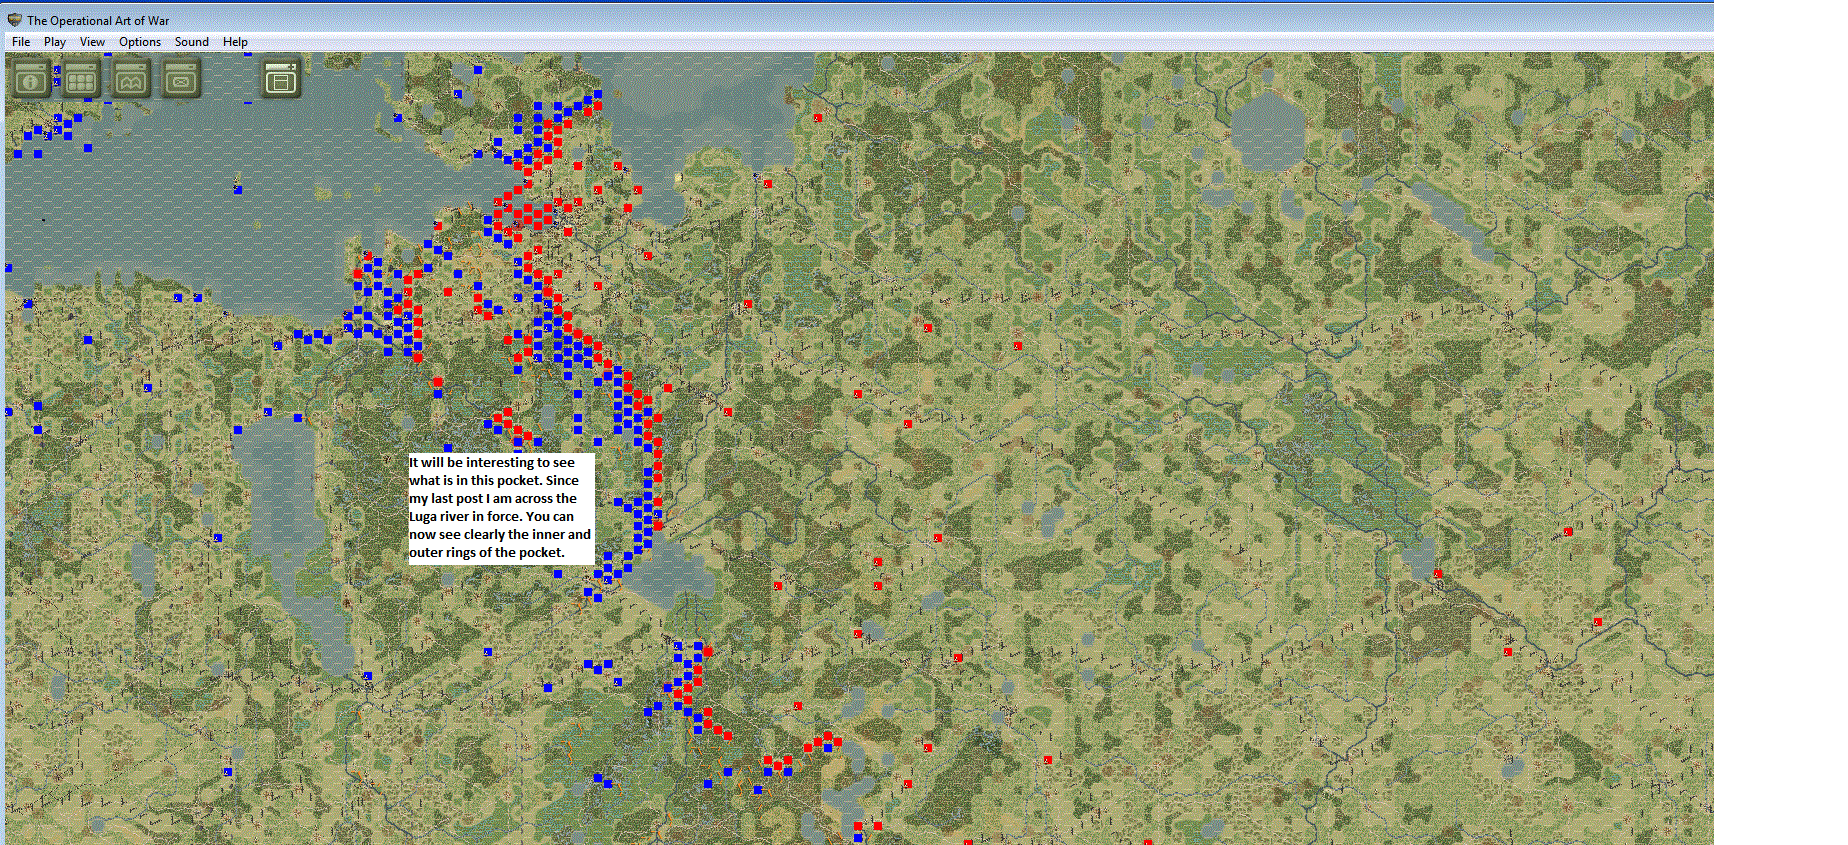Select the blue unit in the gulf waters

coord(238,189)
